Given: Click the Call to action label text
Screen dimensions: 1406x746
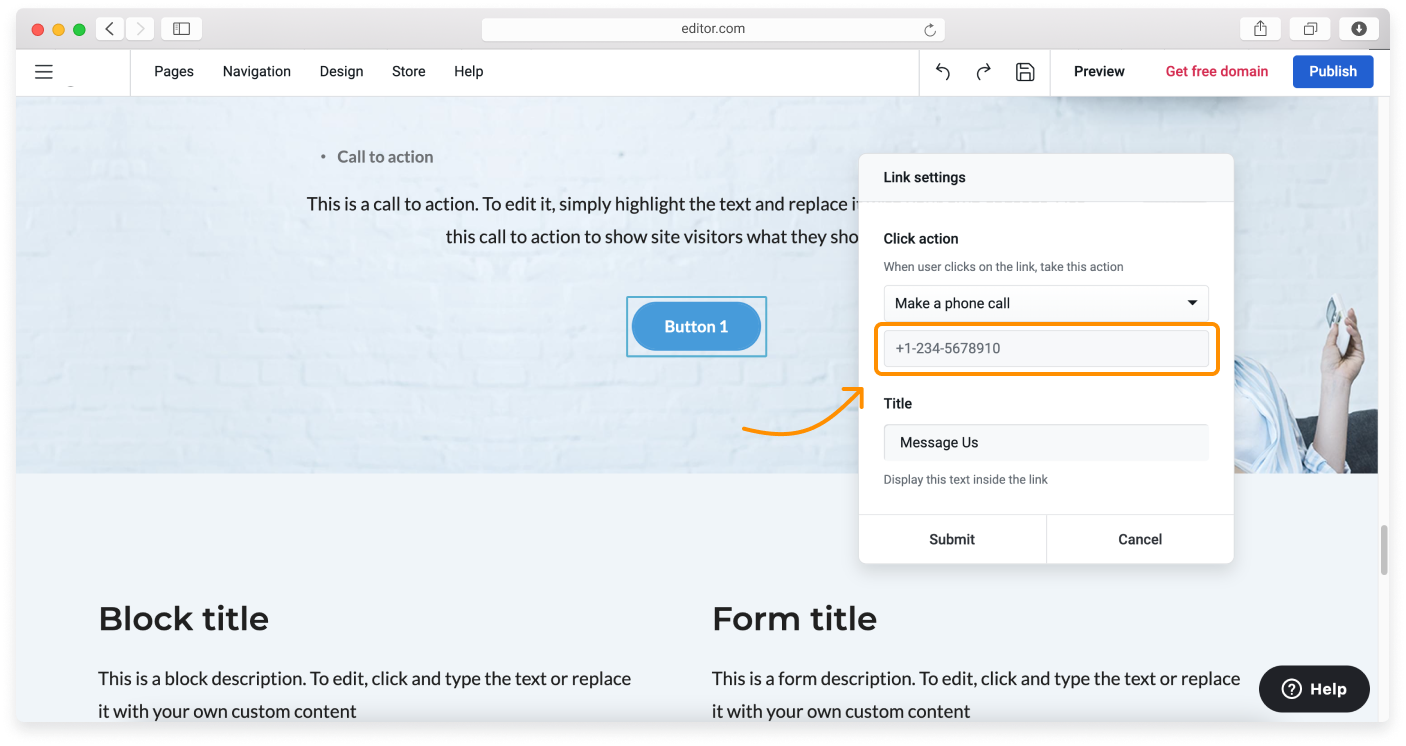Looking at the screenshot, I should point(385,157).
